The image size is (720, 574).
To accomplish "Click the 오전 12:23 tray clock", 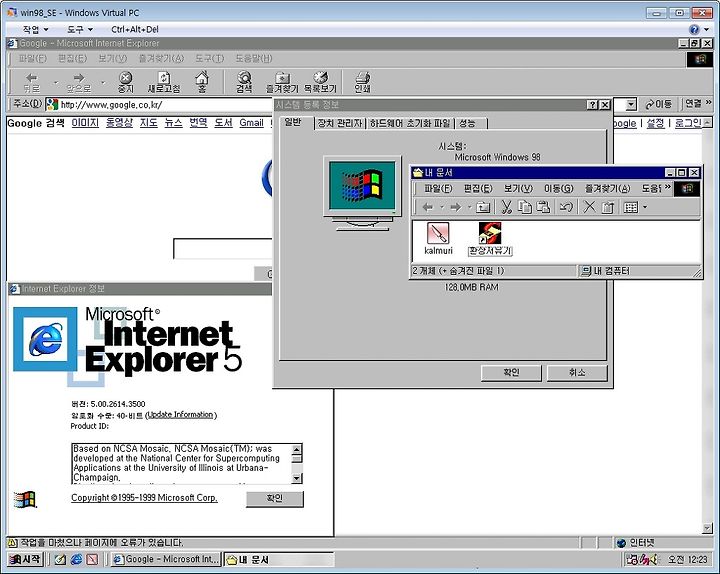I will click(x=687, y=559).
